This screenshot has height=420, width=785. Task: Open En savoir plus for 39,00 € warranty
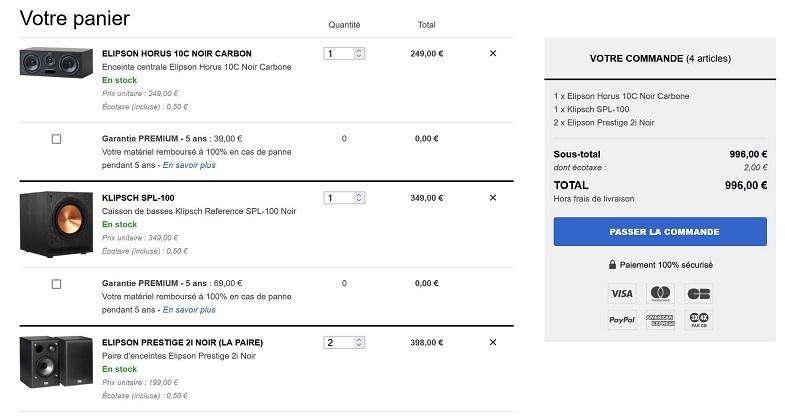[x=189, y=165]
